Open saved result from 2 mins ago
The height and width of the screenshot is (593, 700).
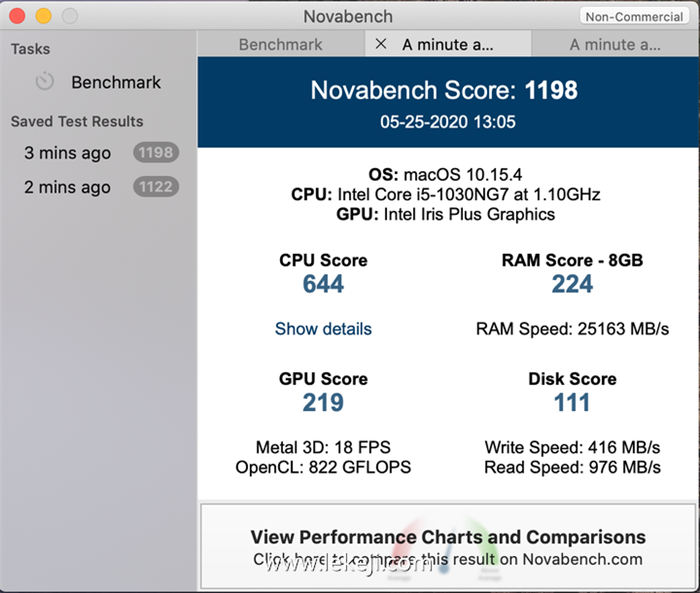pos(100,187)
